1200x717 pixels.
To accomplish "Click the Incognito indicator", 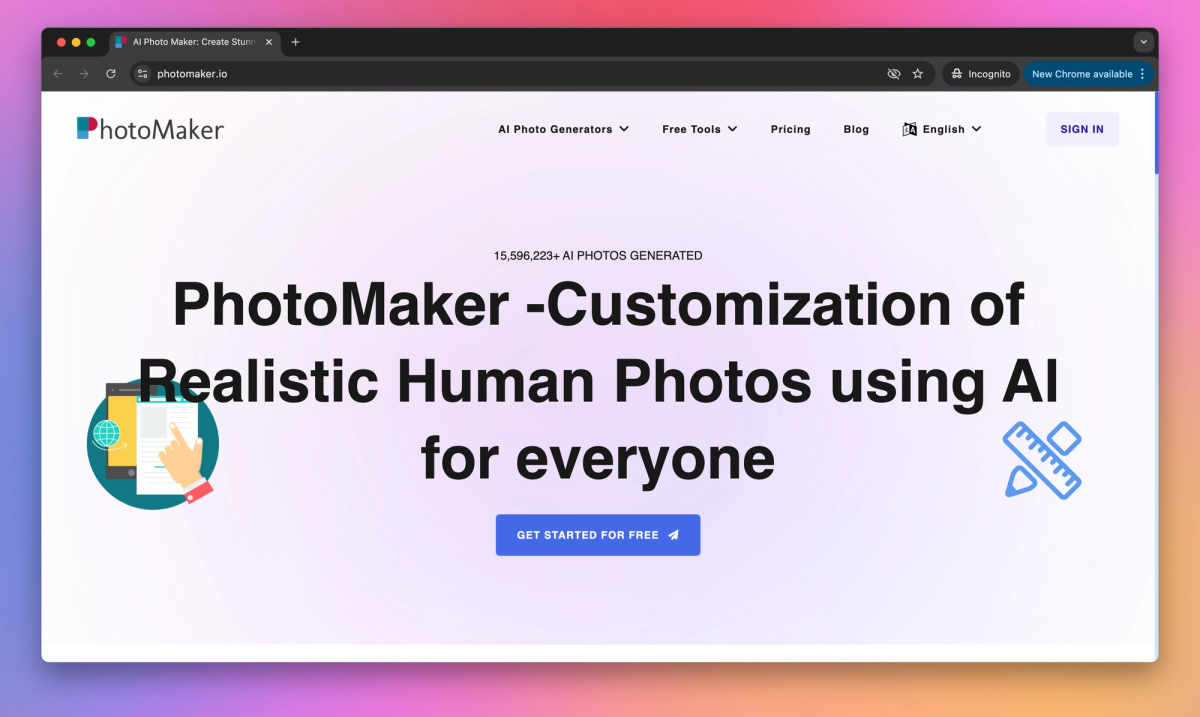I will [x=980, y=74].
